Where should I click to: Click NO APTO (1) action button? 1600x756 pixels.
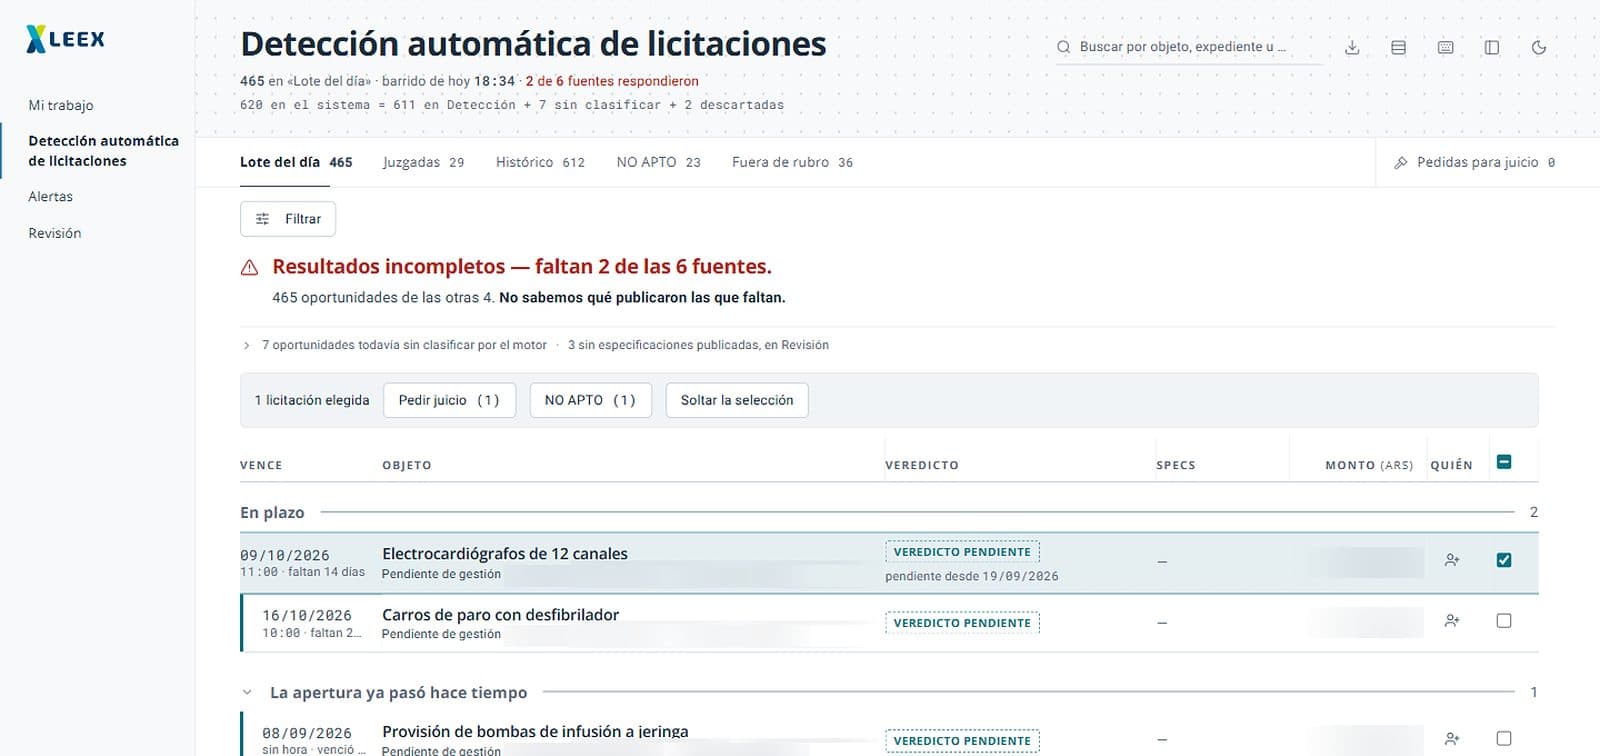[x=590, y=400]
